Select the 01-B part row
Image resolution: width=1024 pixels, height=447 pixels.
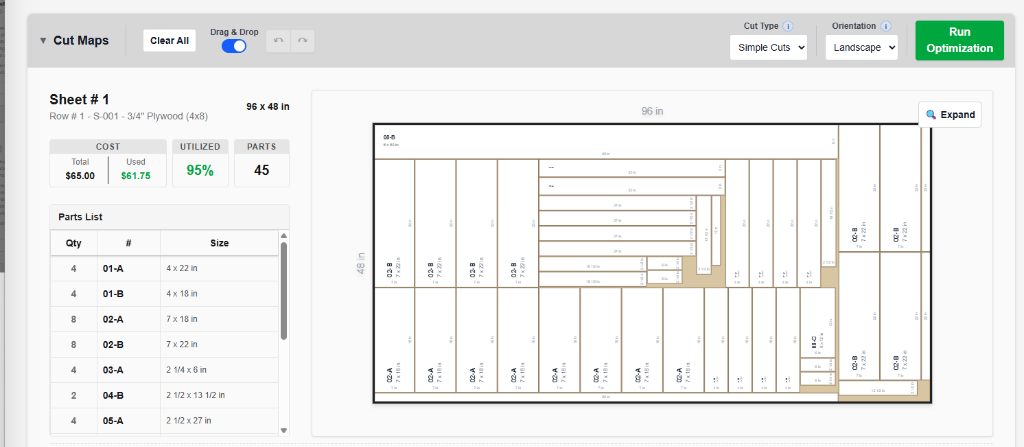pos(165,294)
